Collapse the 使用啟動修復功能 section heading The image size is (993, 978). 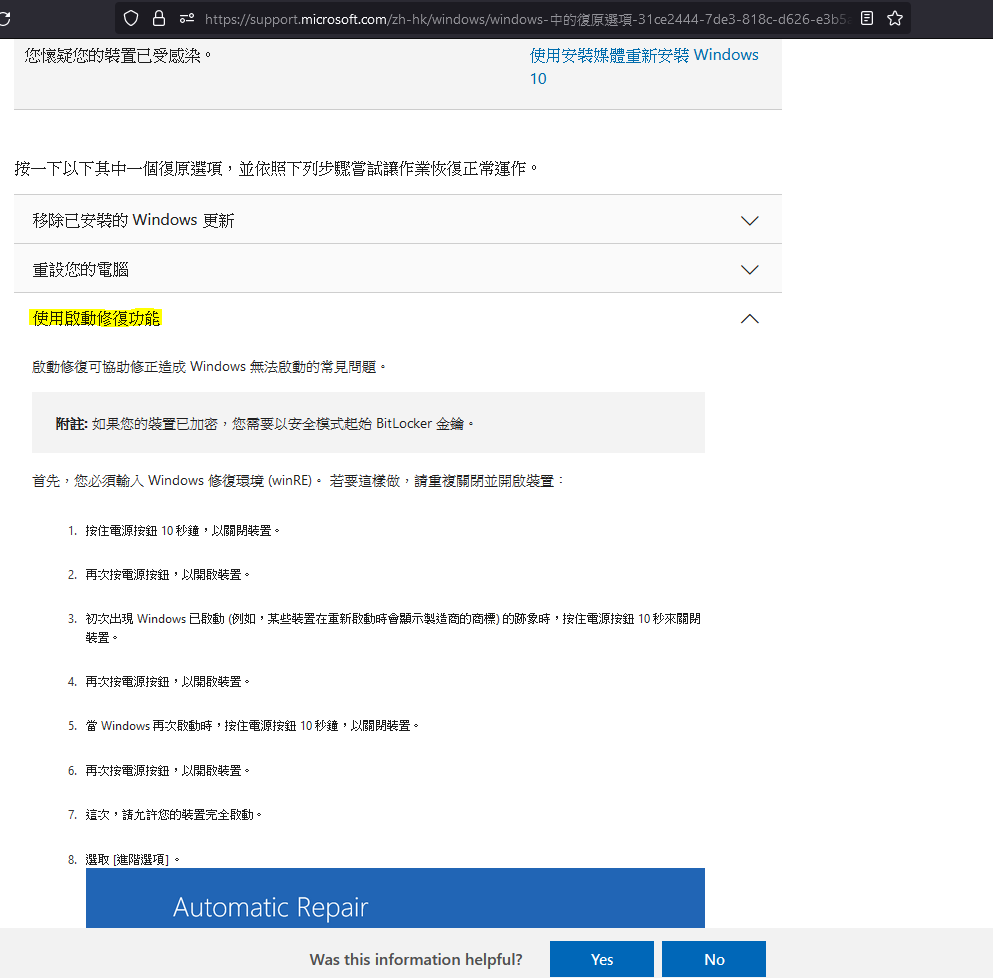96,318
